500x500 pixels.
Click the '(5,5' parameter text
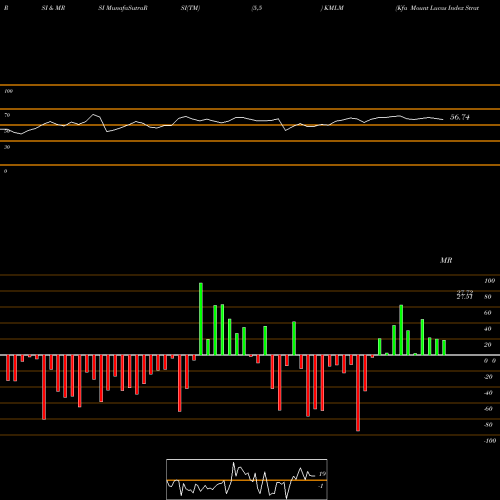click(x=257, y=8)
